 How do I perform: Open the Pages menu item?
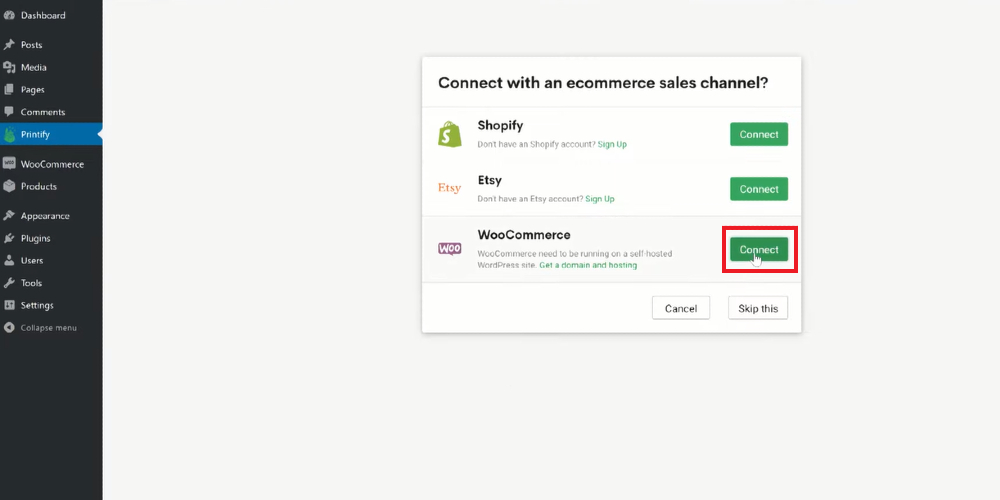(51, 89)
